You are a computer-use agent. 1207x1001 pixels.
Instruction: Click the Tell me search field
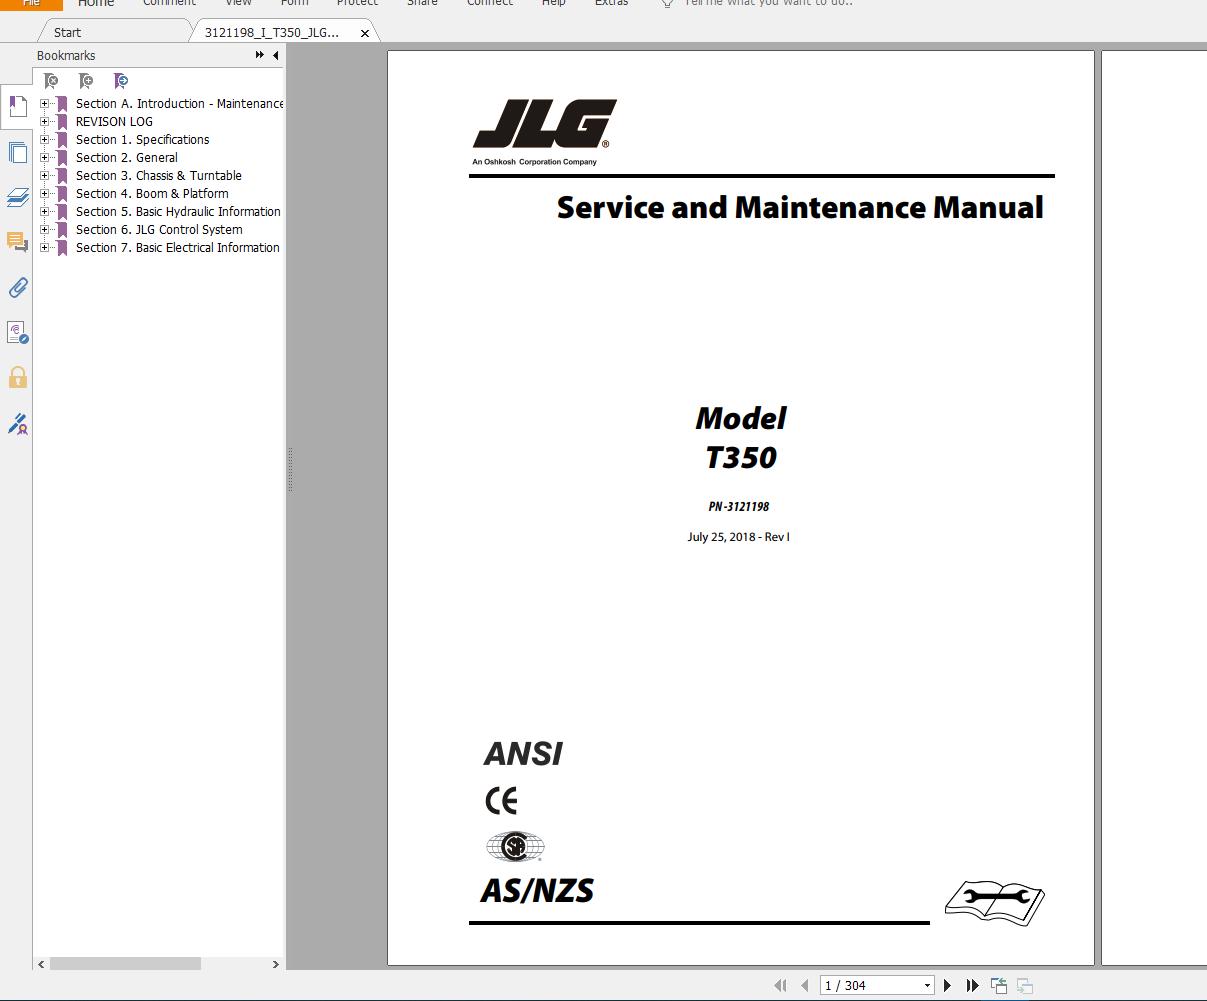[760, 5]
